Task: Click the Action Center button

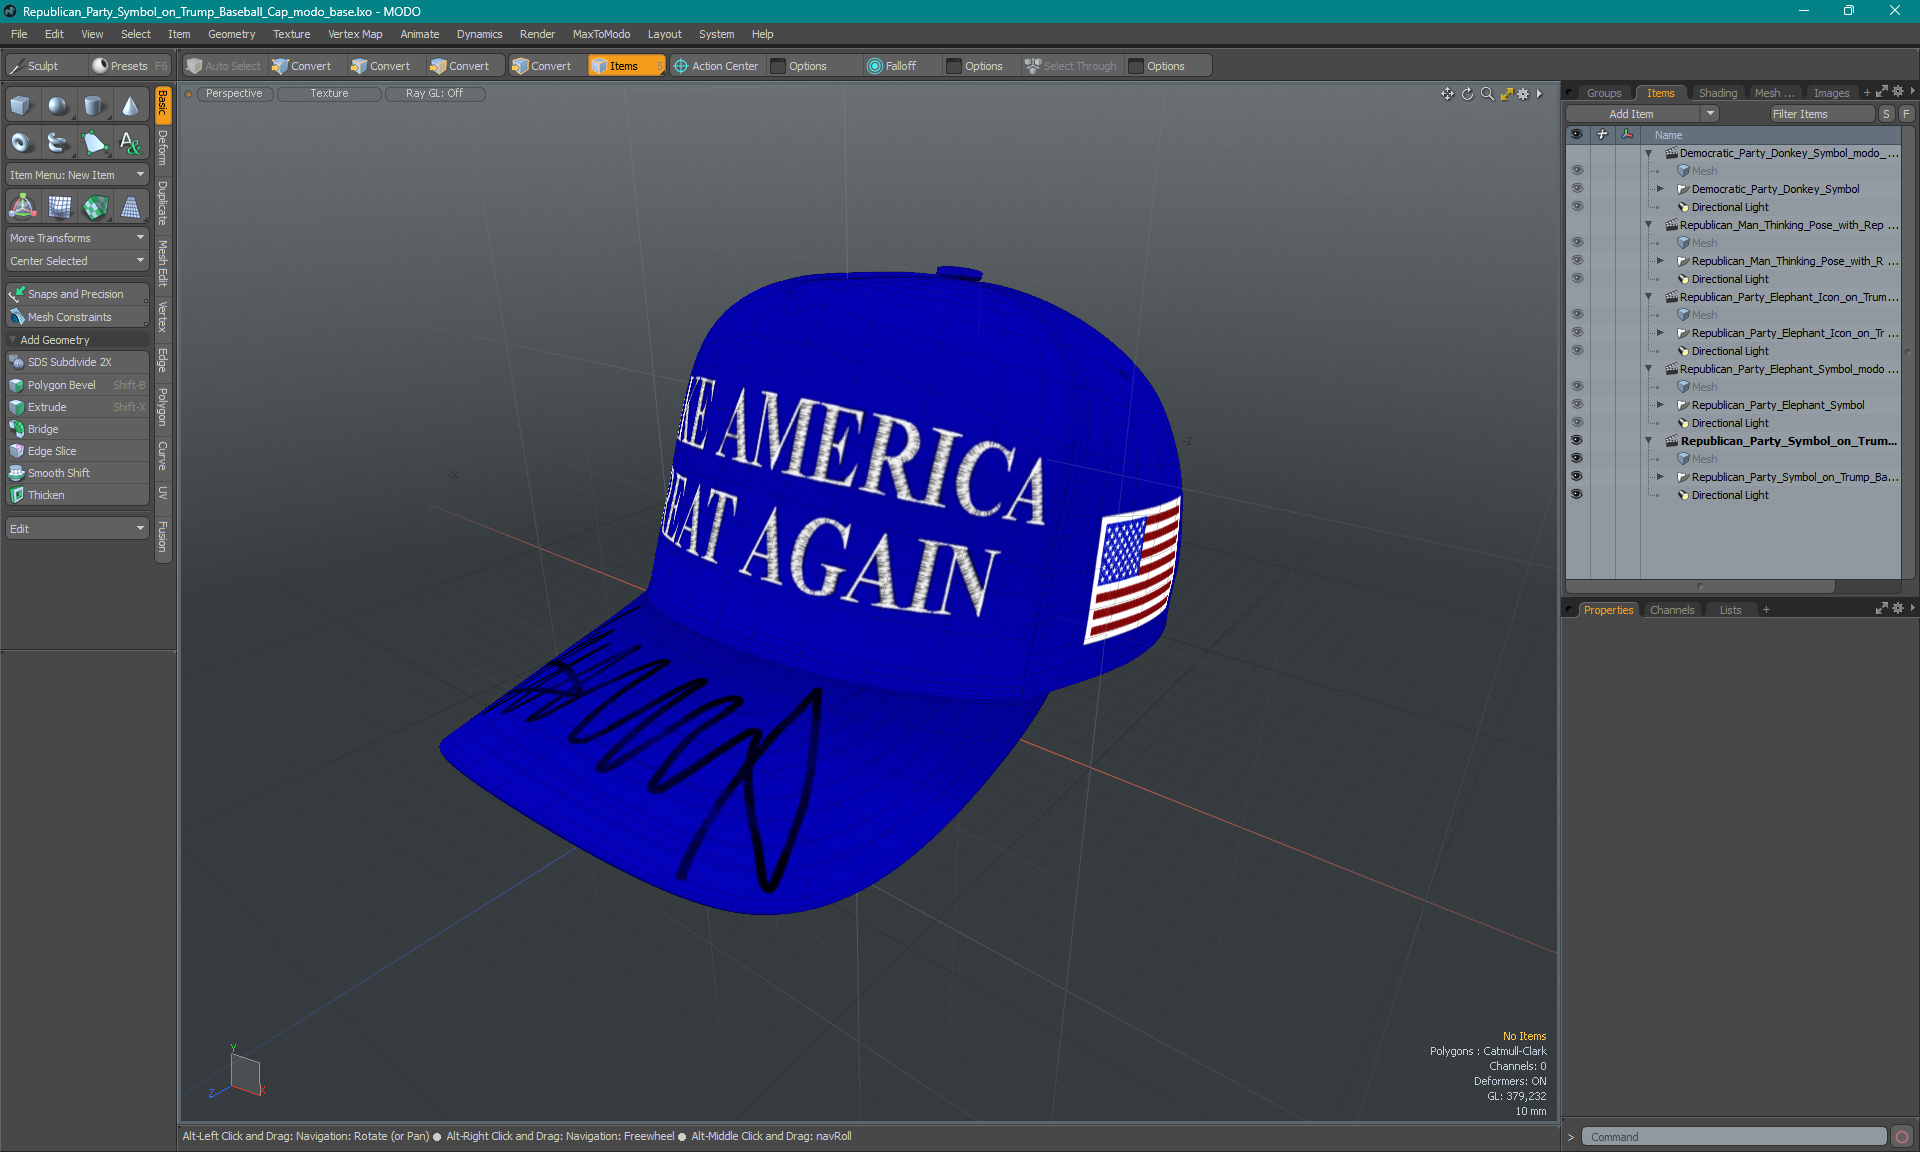Action: point(716,66)
